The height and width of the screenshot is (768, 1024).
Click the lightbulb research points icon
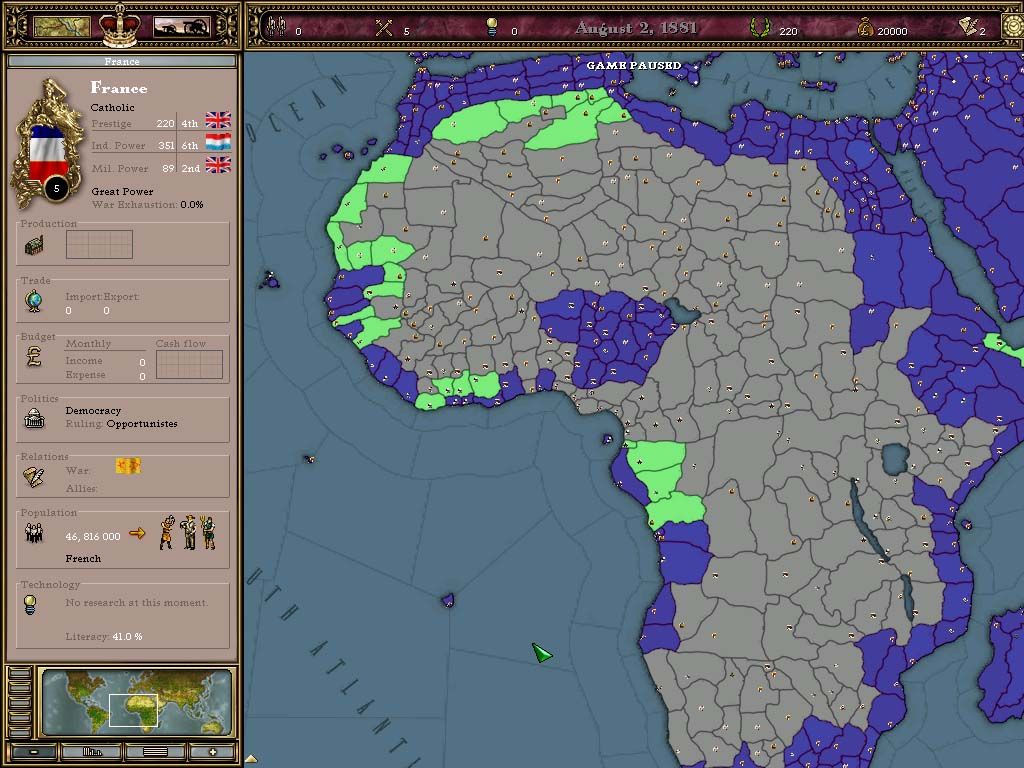click(x=492, y=27)
